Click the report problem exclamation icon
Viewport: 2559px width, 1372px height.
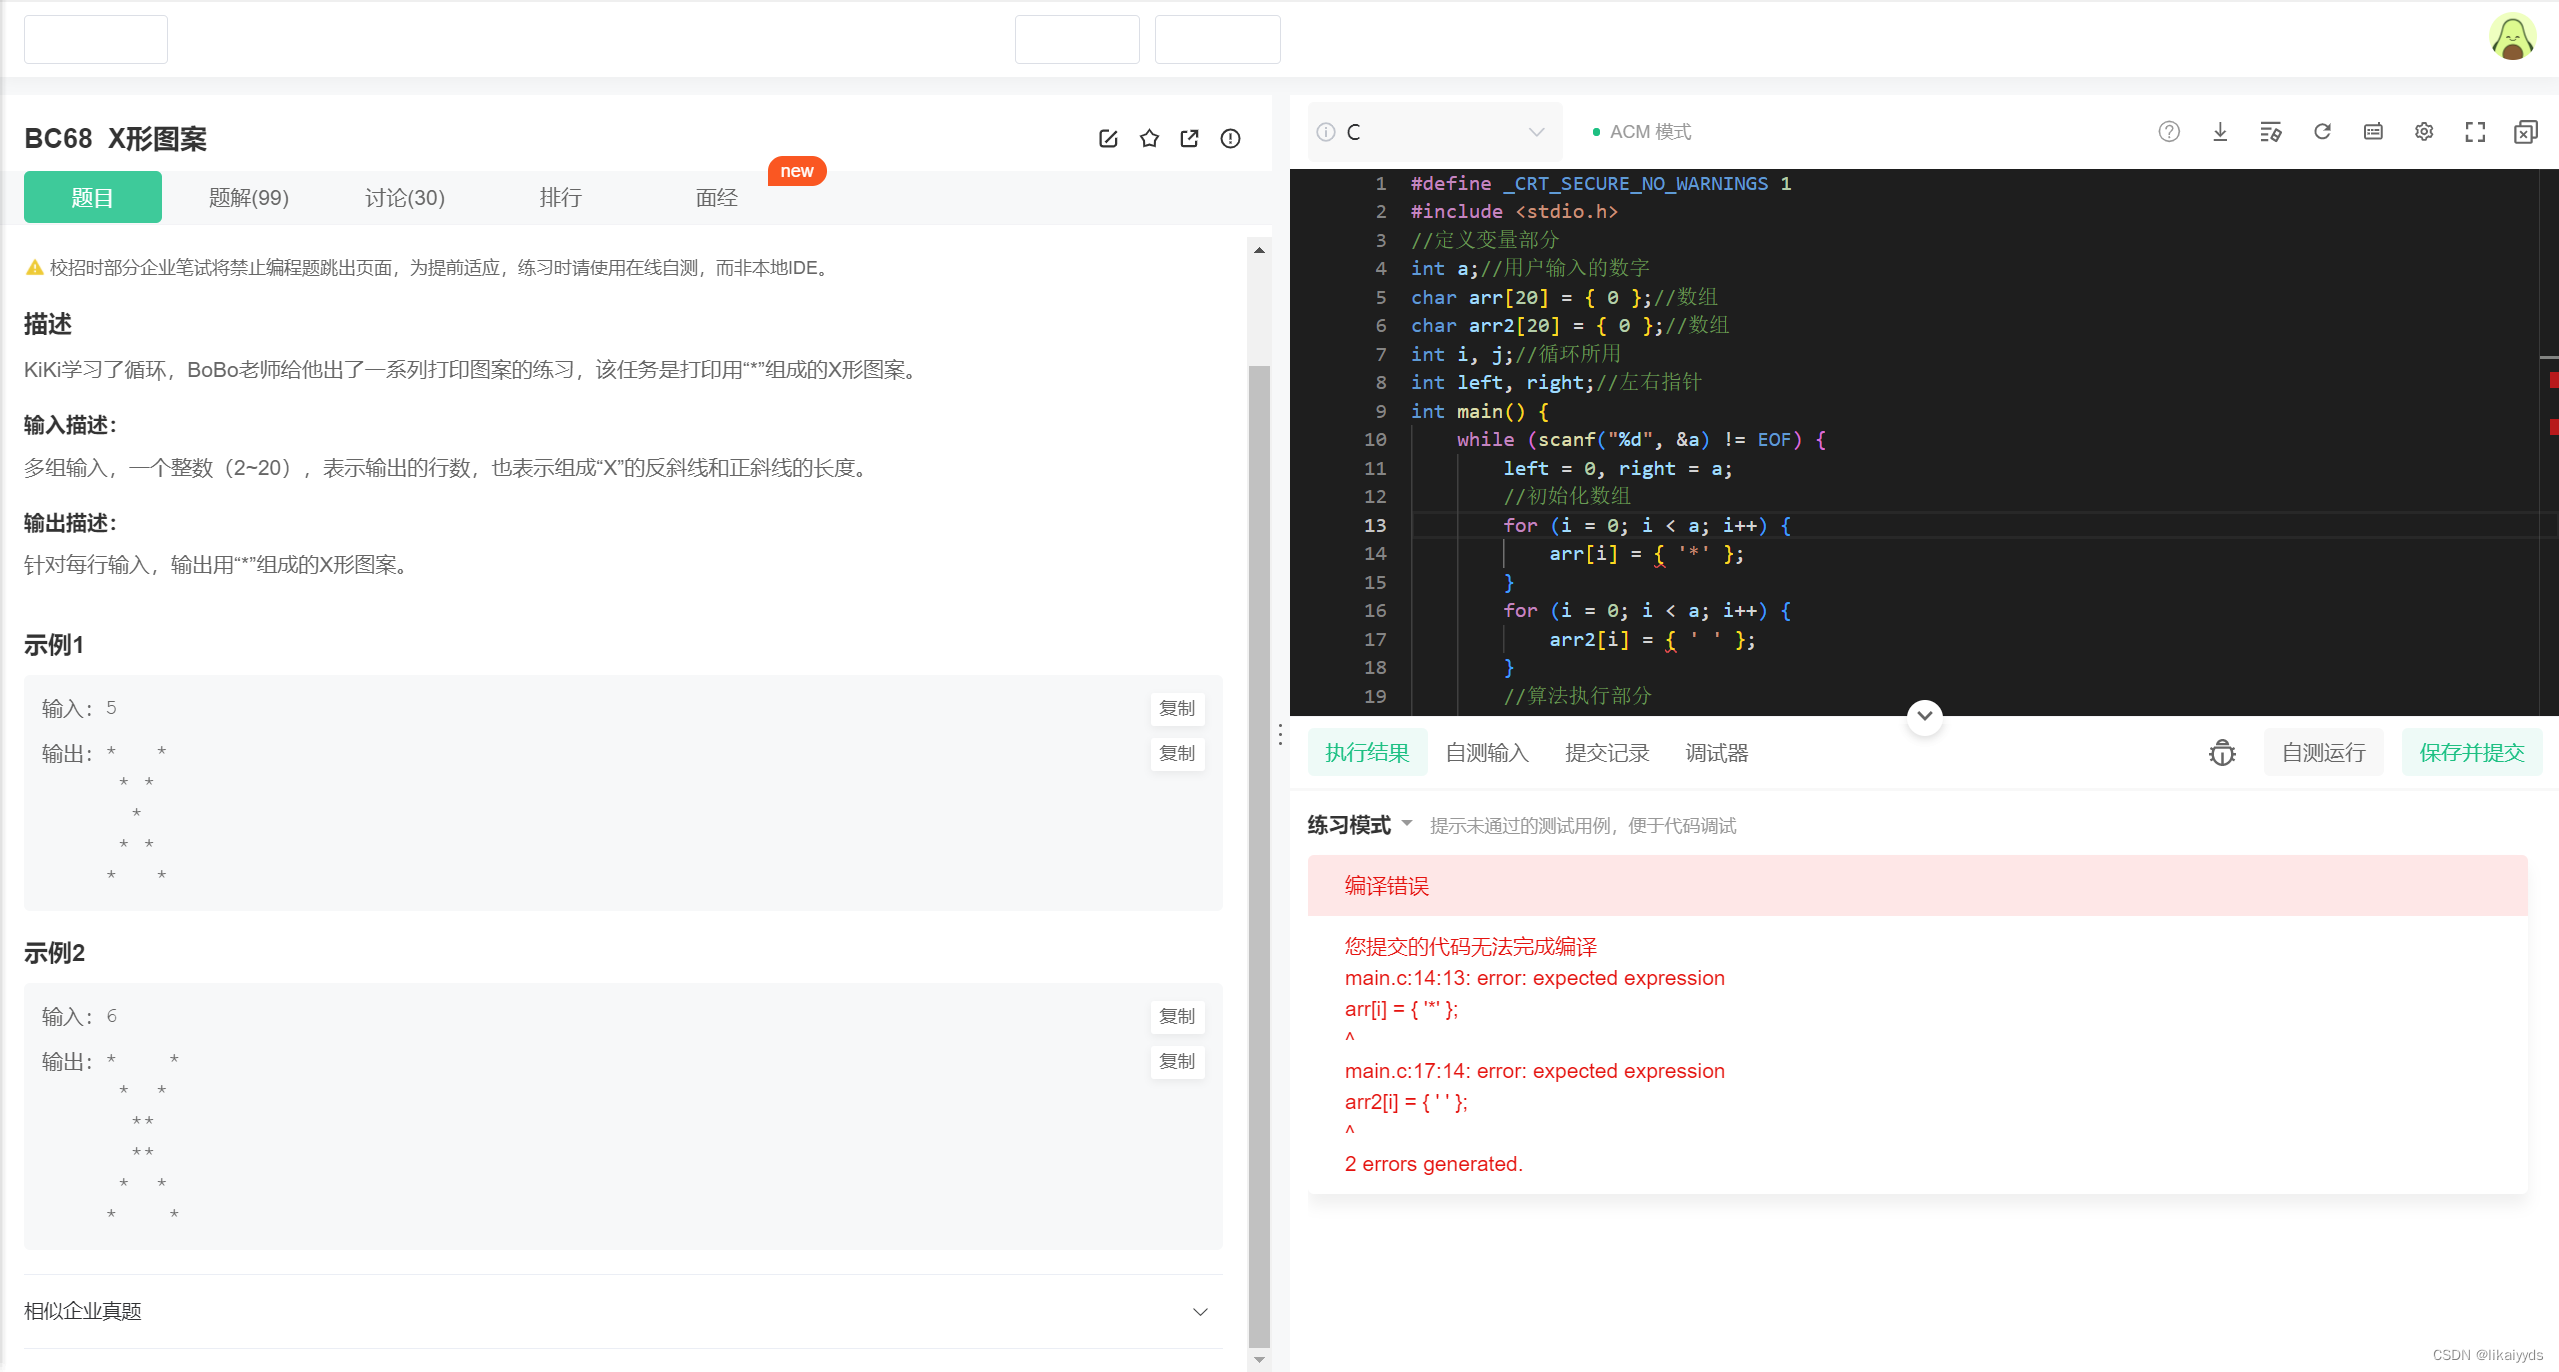pyautogui.click(x=1230, y=138)
